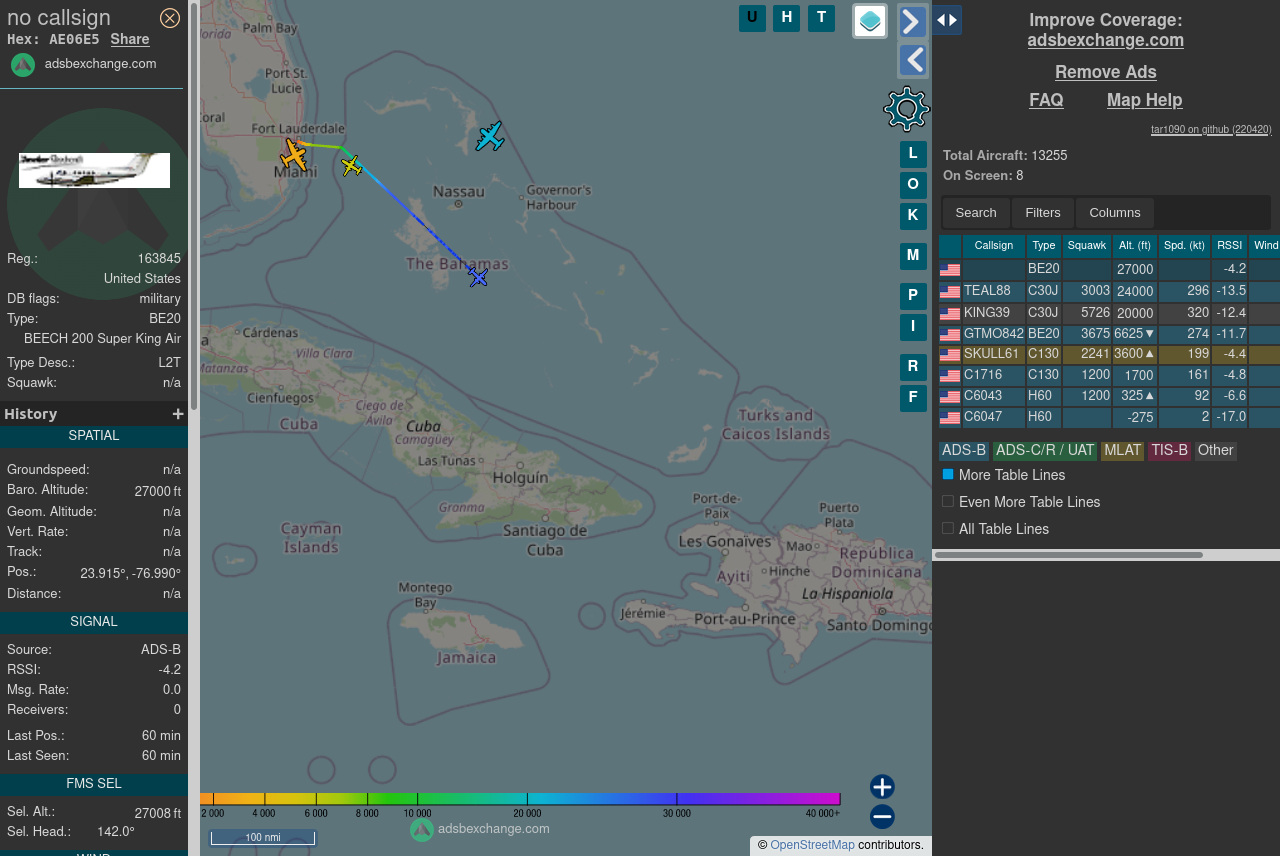Click the Share link for AE06E5
Viewport: 1280px width, 856px height.
coord(130,39)
